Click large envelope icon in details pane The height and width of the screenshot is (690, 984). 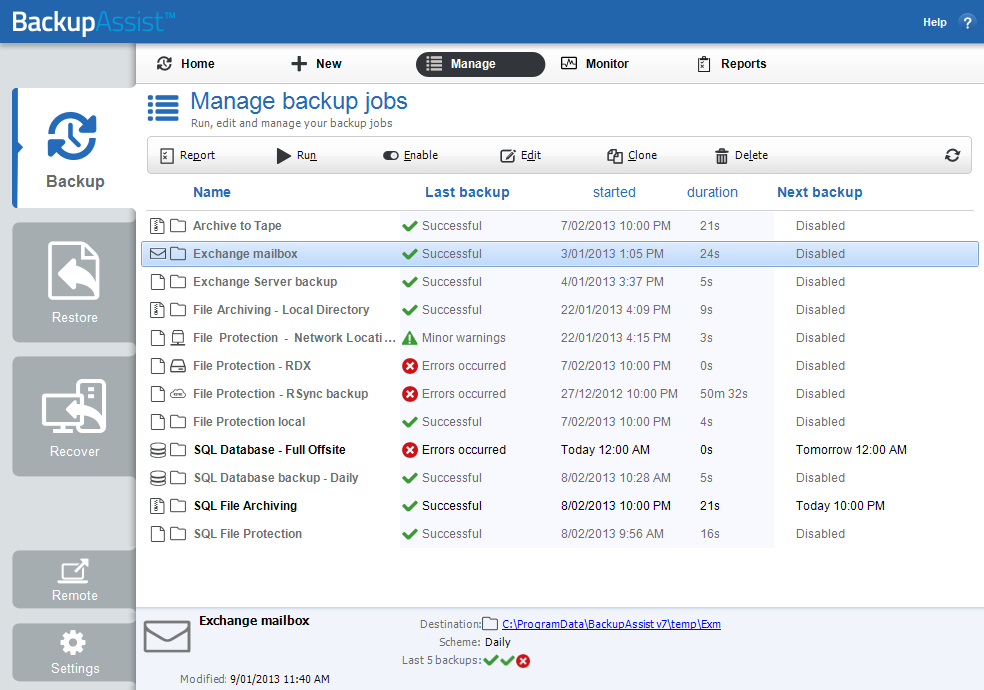tap(167, 637)
